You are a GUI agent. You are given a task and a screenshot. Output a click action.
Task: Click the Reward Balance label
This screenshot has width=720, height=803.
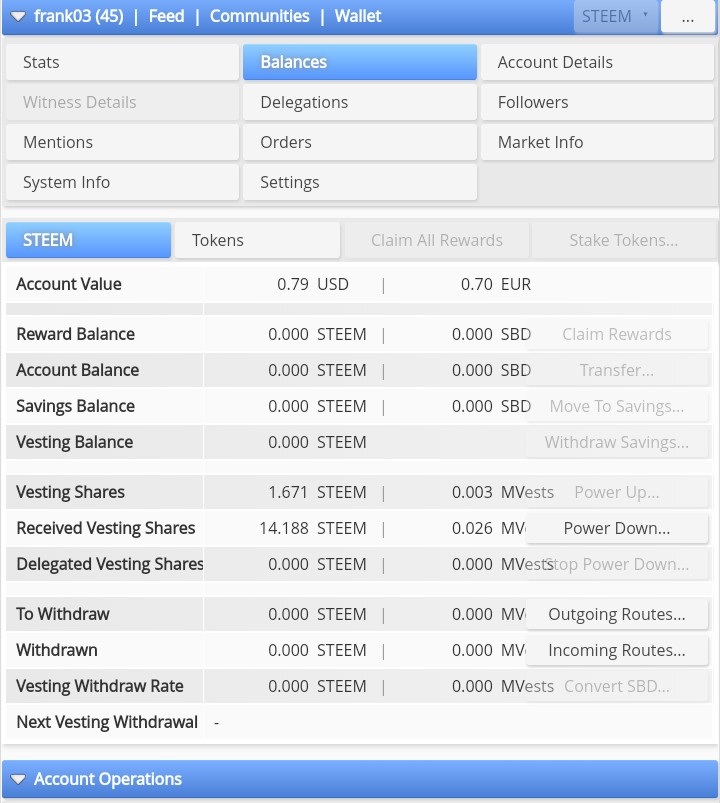pos(75,334)
